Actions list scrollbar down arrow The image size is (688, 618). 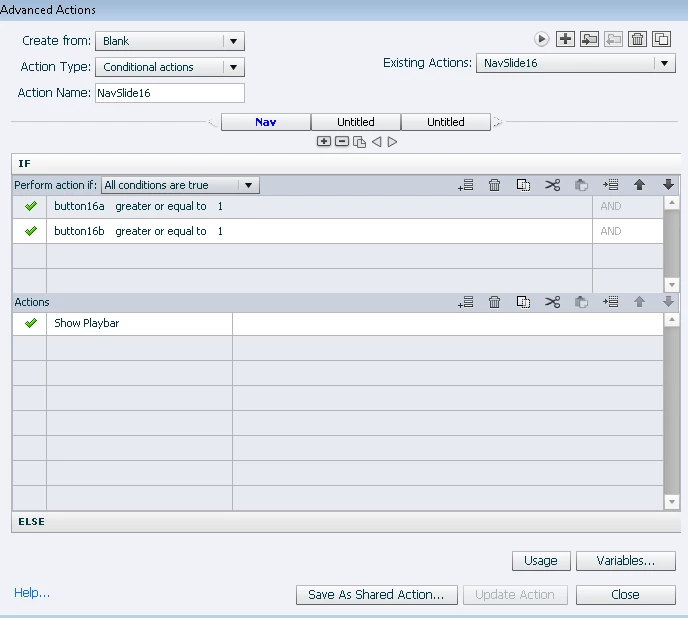coord(672,502)
